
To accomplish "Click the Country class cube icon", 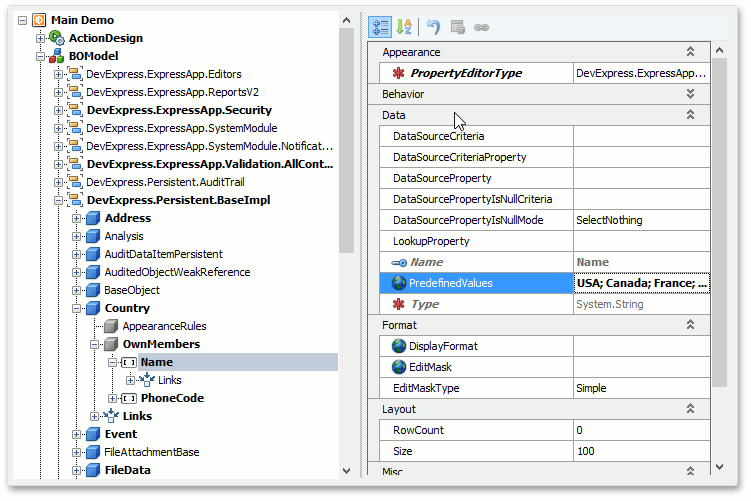I will [92, 308].
